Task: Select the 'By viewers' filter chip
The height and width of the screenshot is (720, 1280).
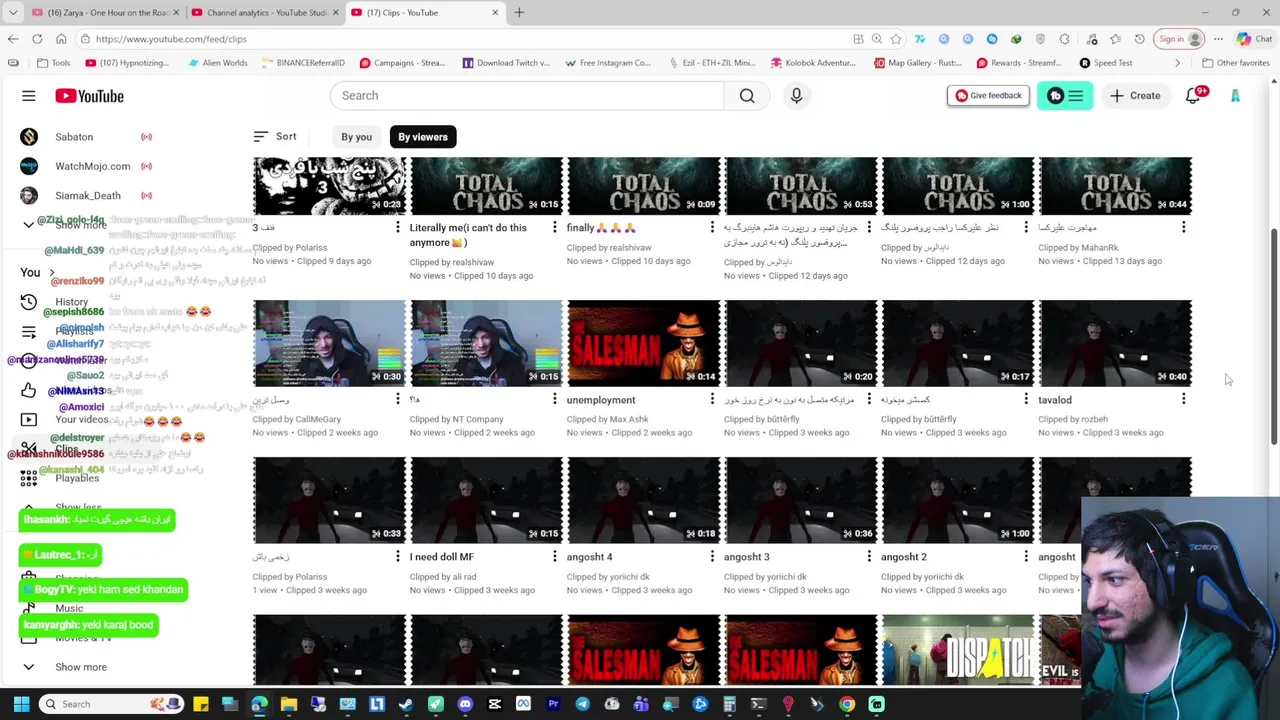Action: coord(423,137)
